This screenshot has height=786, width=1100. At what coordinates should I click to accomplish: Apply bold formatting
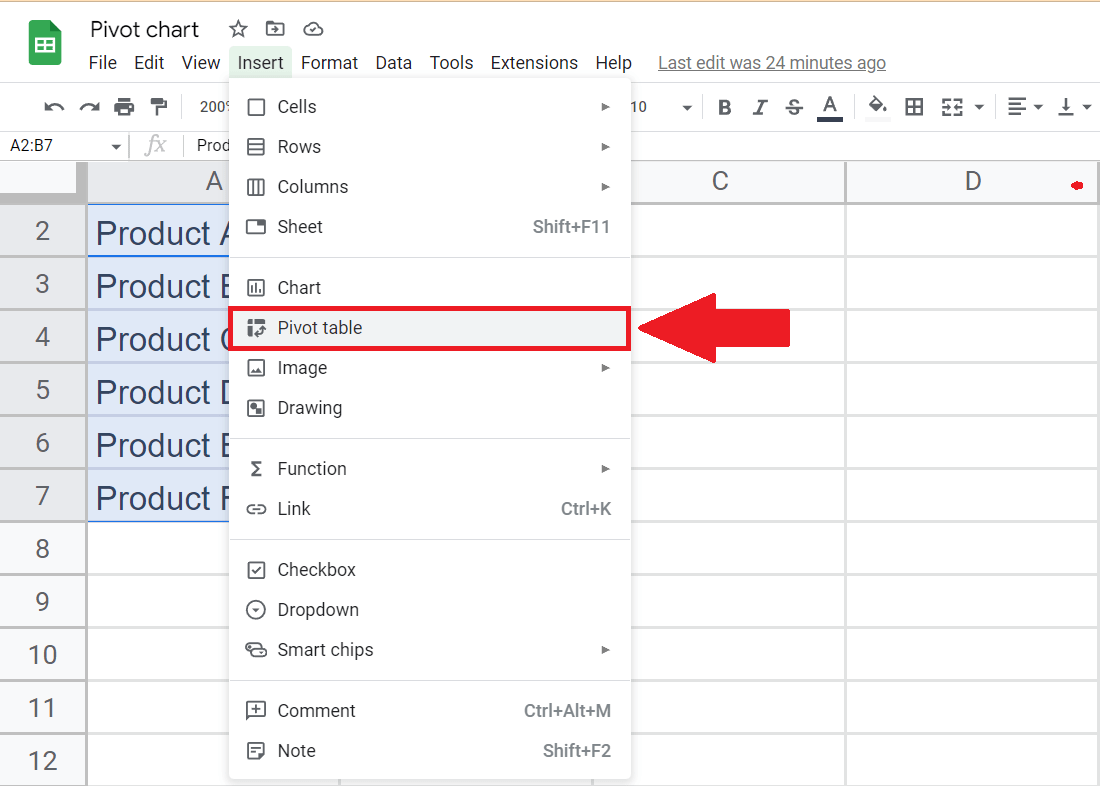[724, 107]
